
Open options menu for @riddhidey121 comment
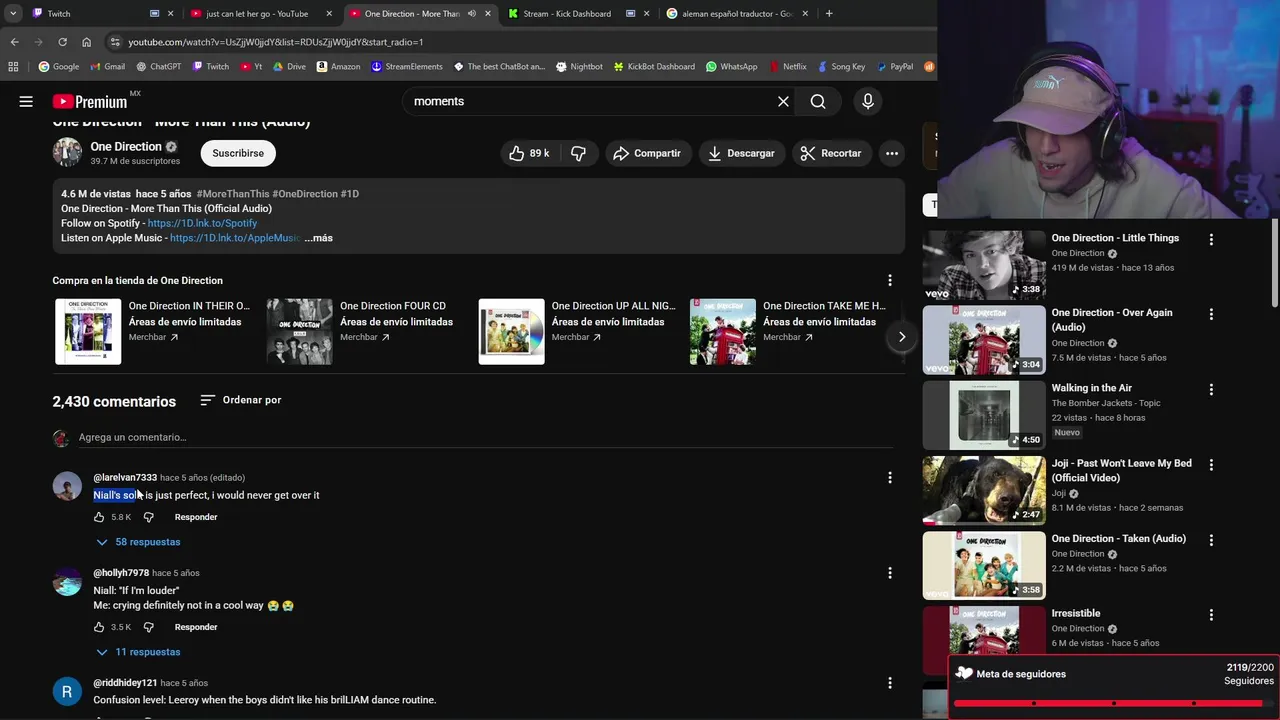coord(889,683)
